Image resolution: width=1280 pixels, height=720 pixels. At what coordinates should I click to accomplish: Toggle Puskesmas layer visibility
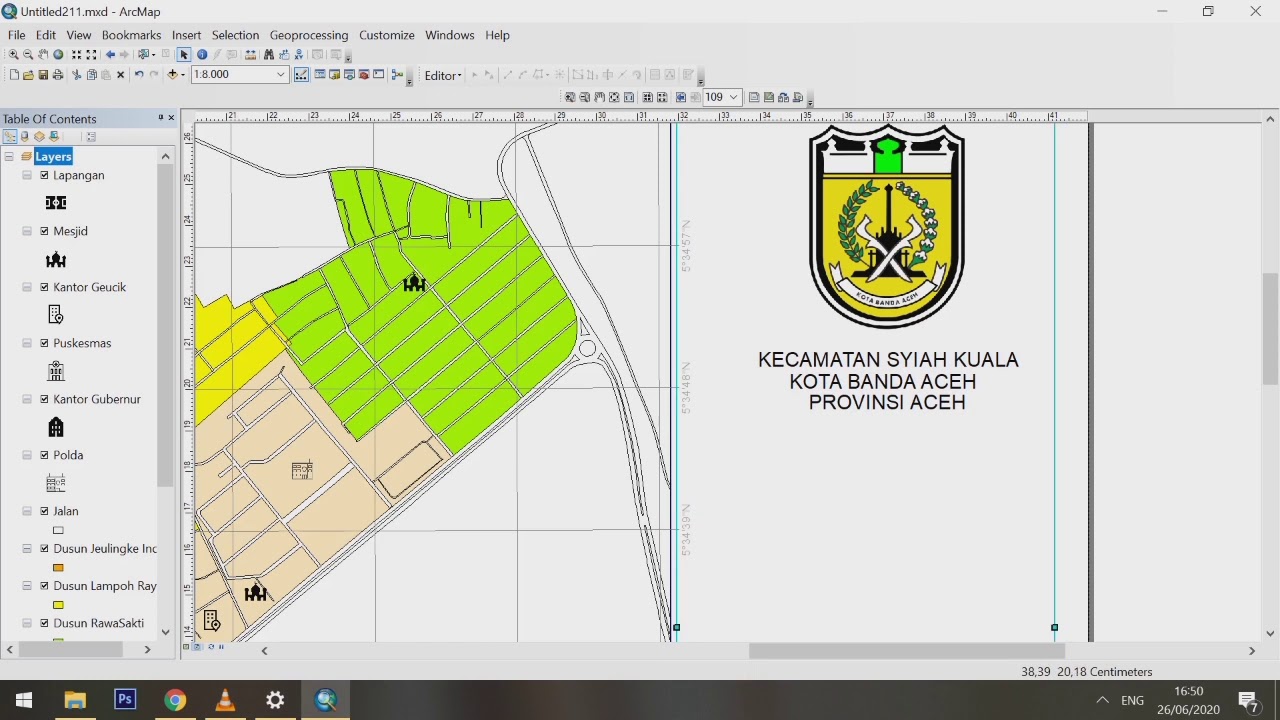tap(44, 343)
